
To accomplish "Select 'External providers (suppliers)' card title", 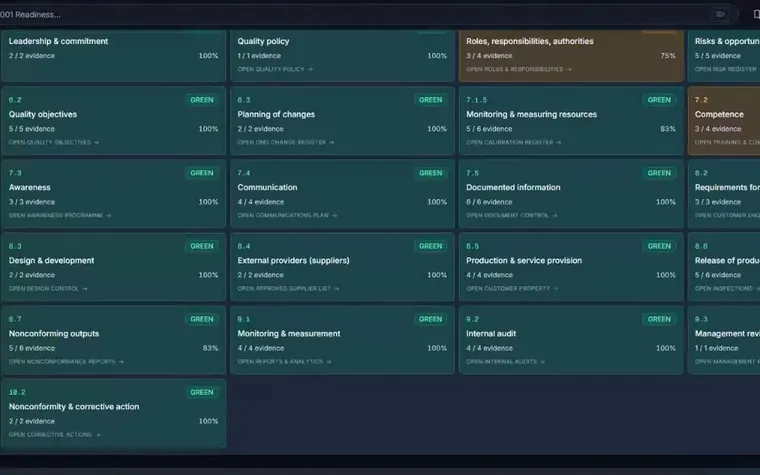I will point(293,261).
